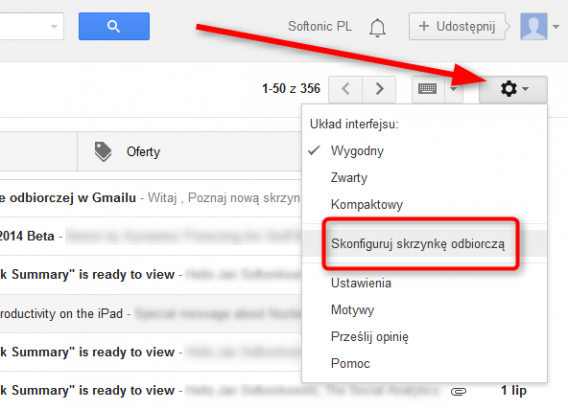The image size is (568, 410).
Task: Click the paperclip attachment icon
Action: coord(458,392)
